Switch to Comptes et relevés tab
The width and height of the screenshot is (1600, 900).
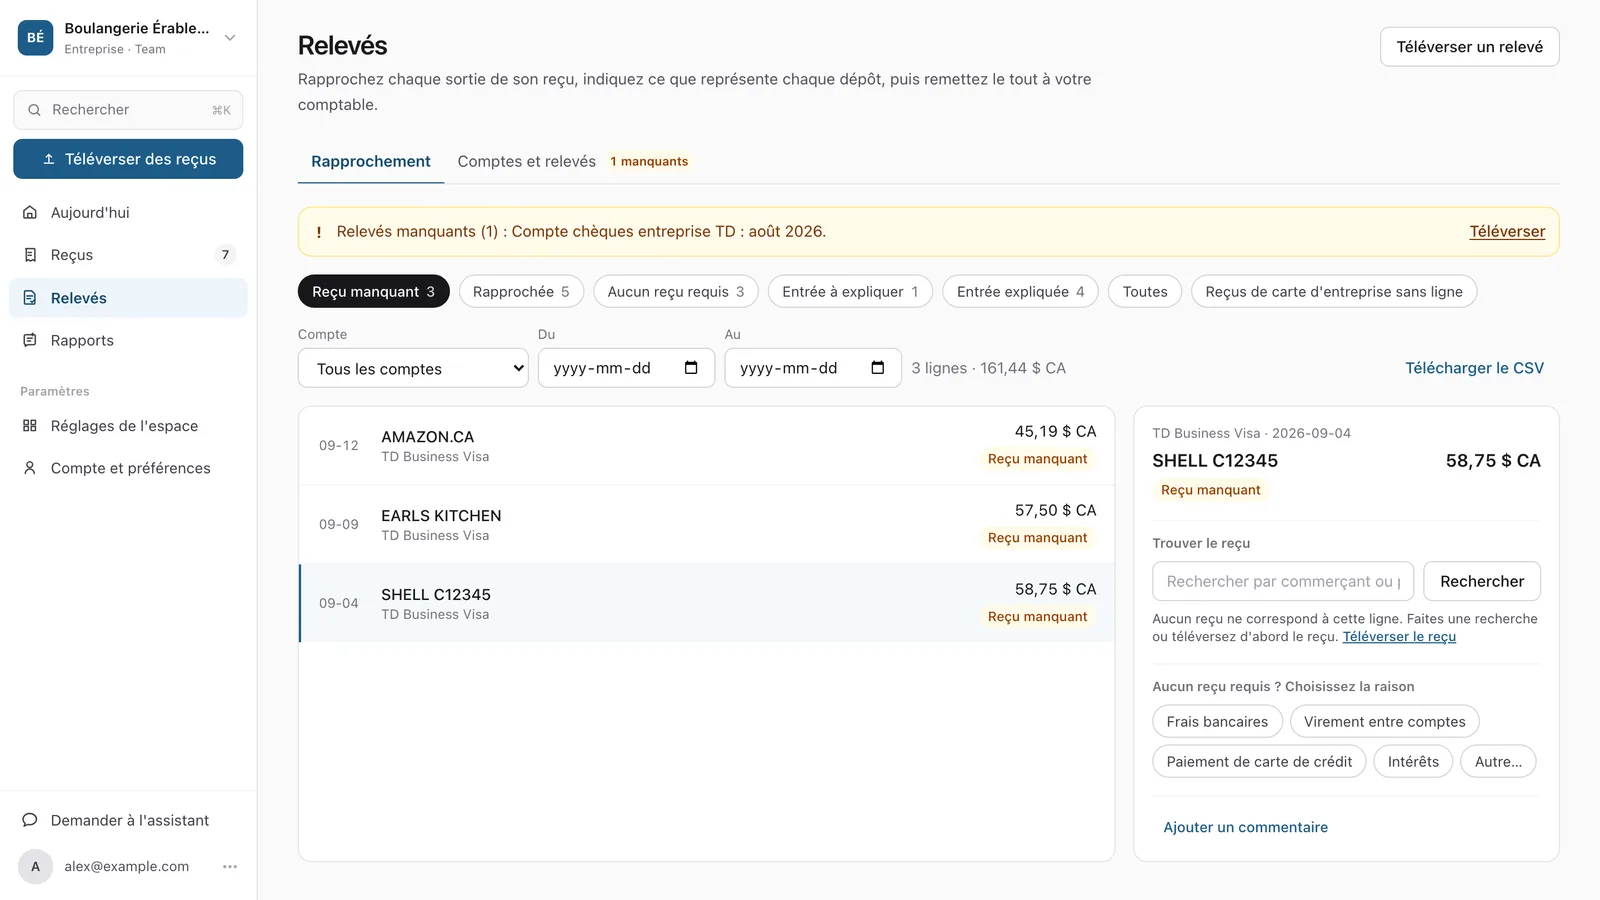tap(526, 161)
